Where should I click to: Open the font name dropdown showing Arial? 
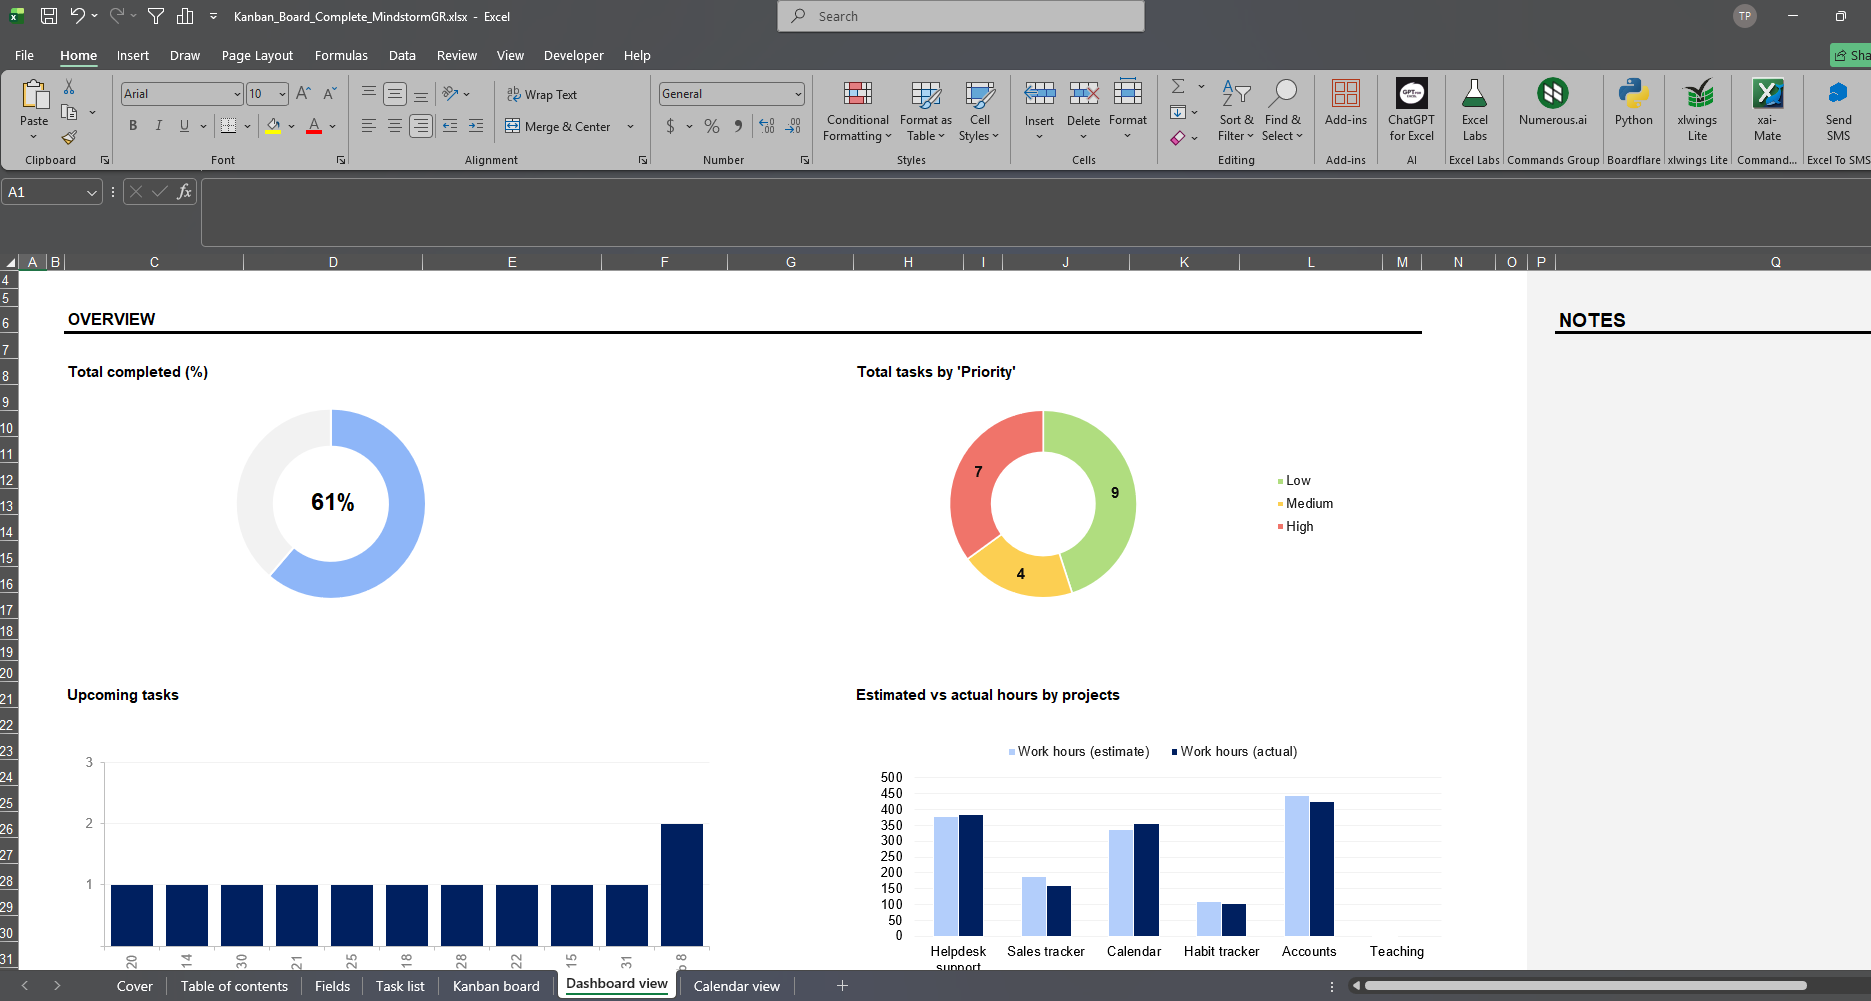[237, 94]
